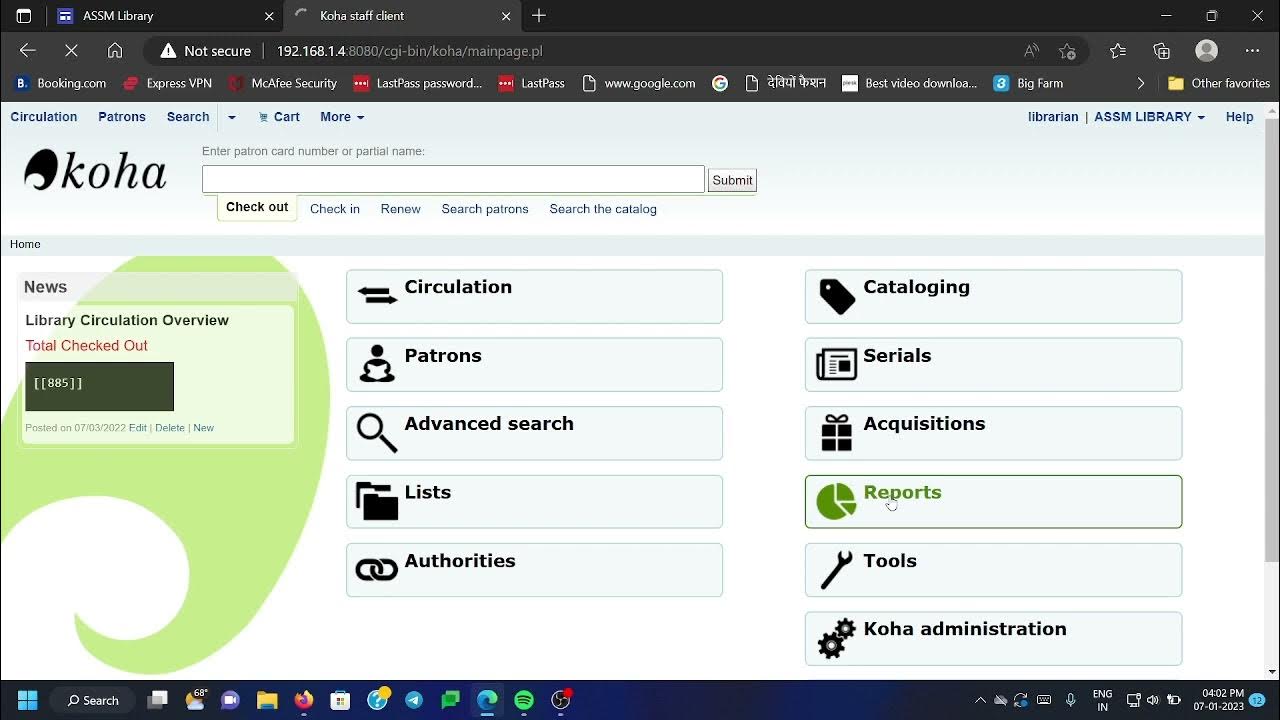Open Telegram from the taskbar
Viewport: 1280px width, 720px height.
(414, 700)
